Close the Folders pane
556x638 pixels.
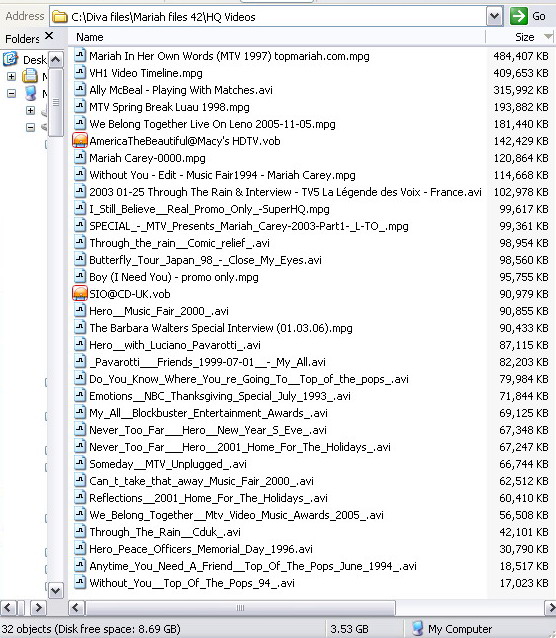tap(49, 36)
